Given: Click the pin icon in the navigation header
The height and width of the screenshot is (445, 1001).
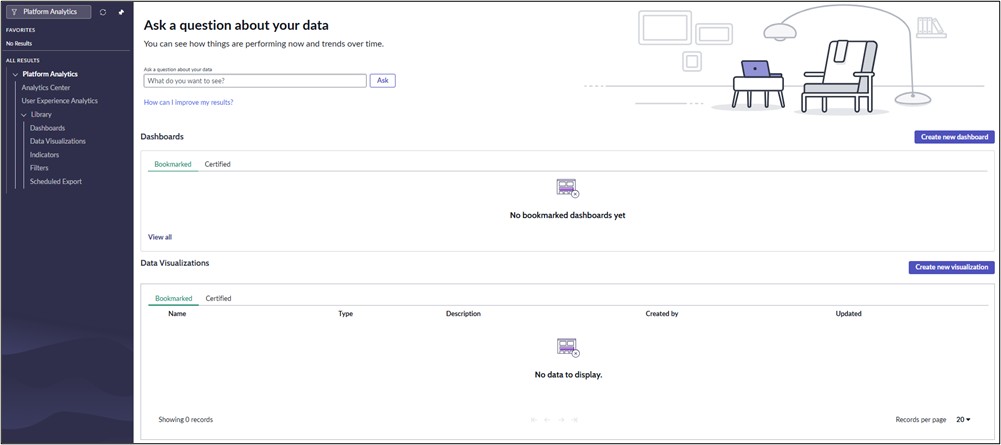Looking at the screenshot, I should (x=121, y=11).
